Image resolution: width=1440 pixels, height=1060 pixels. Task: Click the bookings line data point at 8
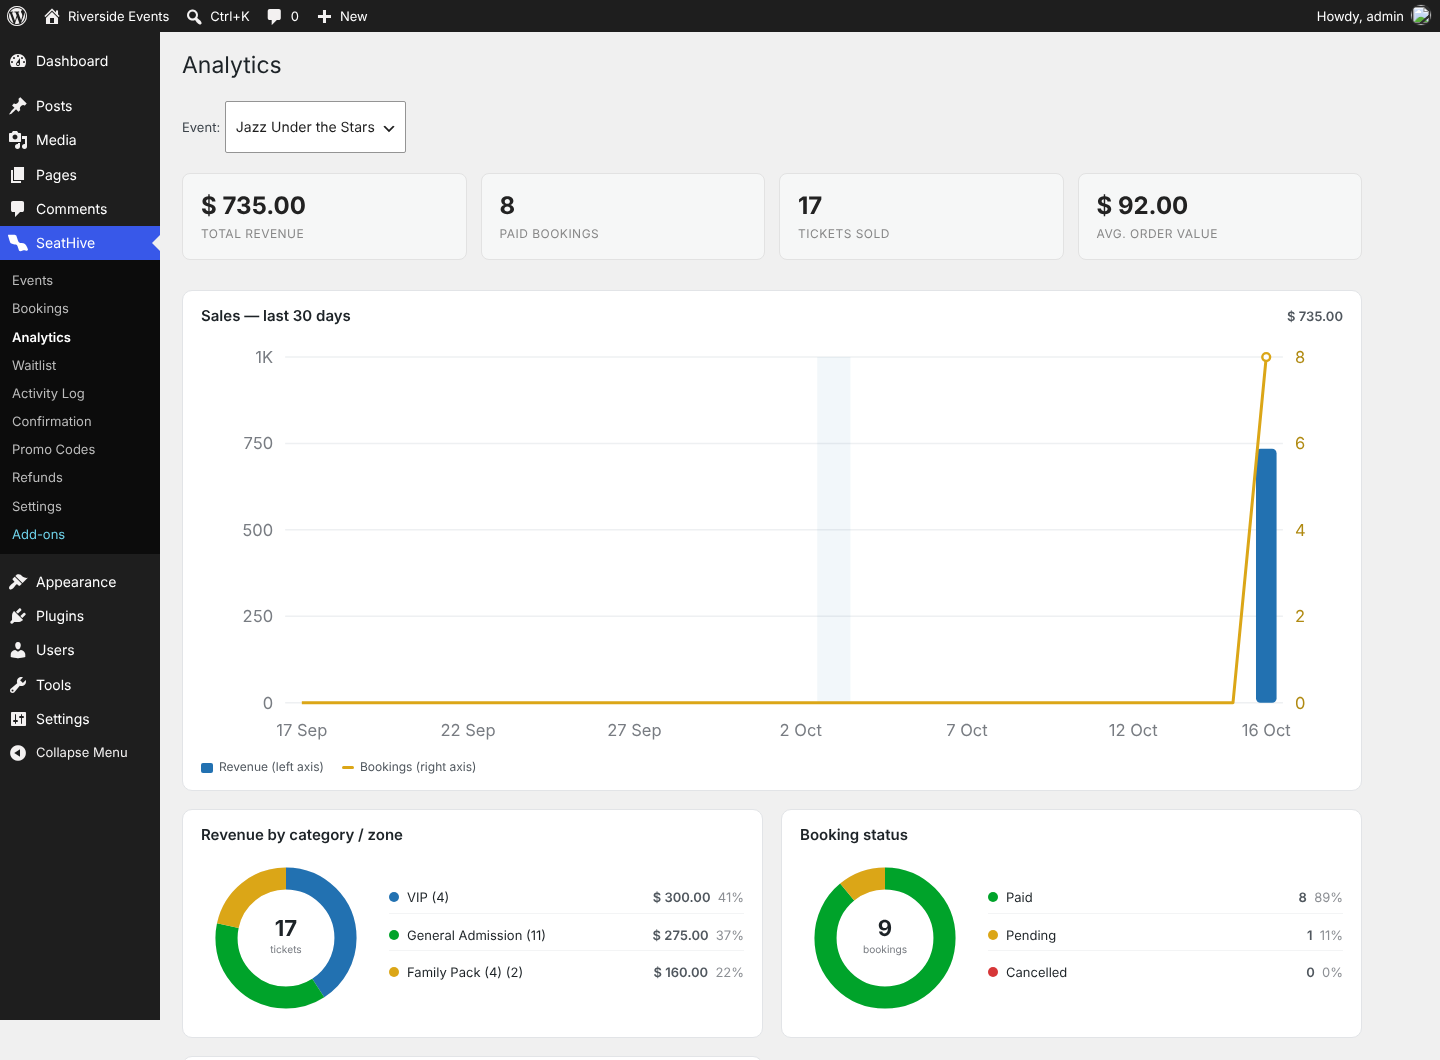[x=1266, y=357]
